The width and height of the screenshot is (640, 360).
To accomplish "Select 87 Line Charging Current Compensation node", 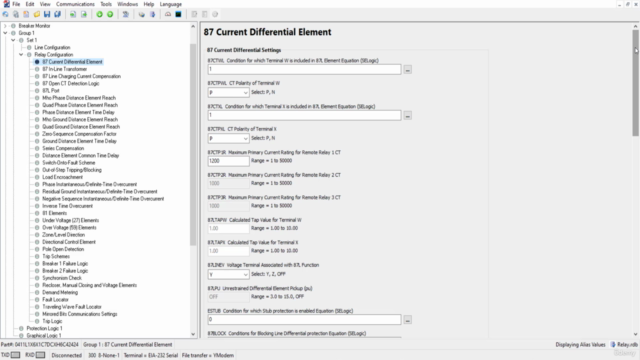I will click(82, 76).
